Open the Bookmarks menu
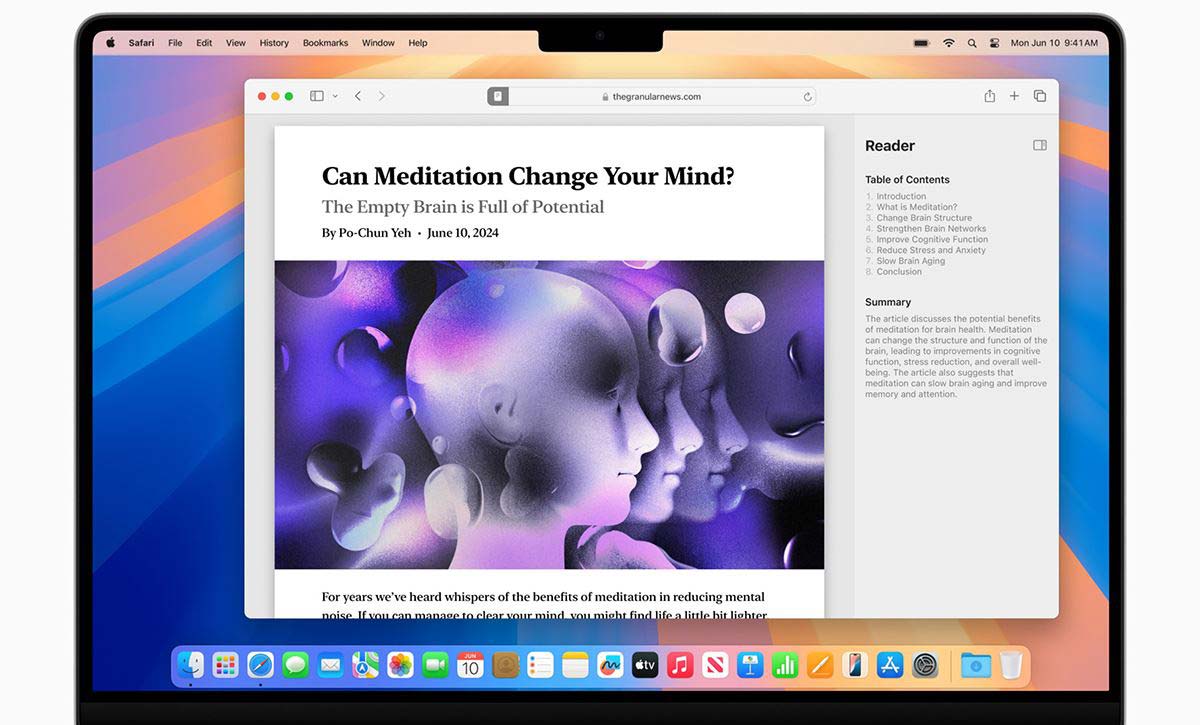1200x725 pixels. [x=325, y=43]
